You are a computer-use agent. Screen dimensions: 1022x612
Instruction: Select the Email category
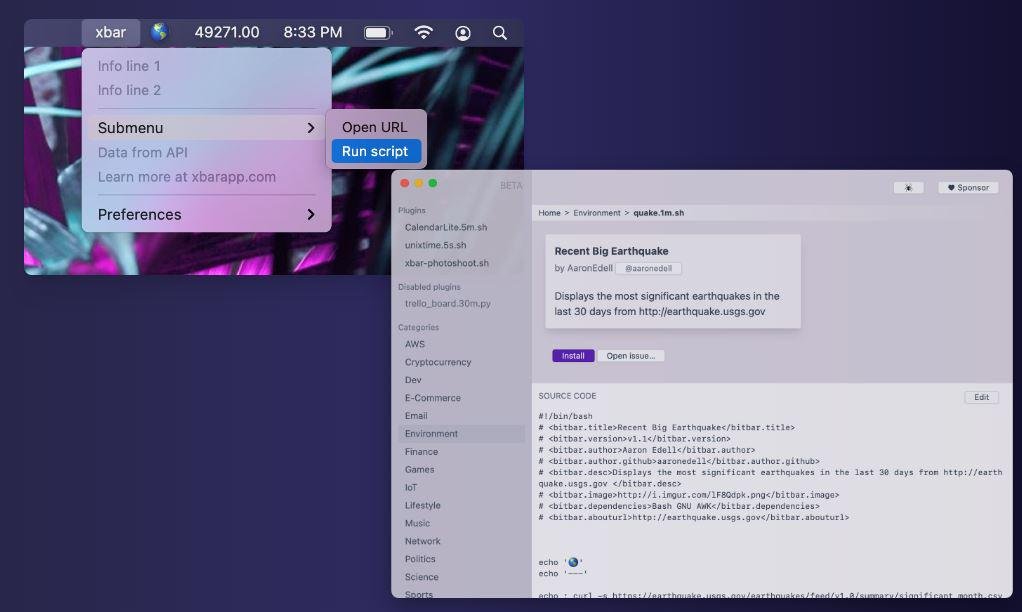pyautogui.click(x=416, y=416)
